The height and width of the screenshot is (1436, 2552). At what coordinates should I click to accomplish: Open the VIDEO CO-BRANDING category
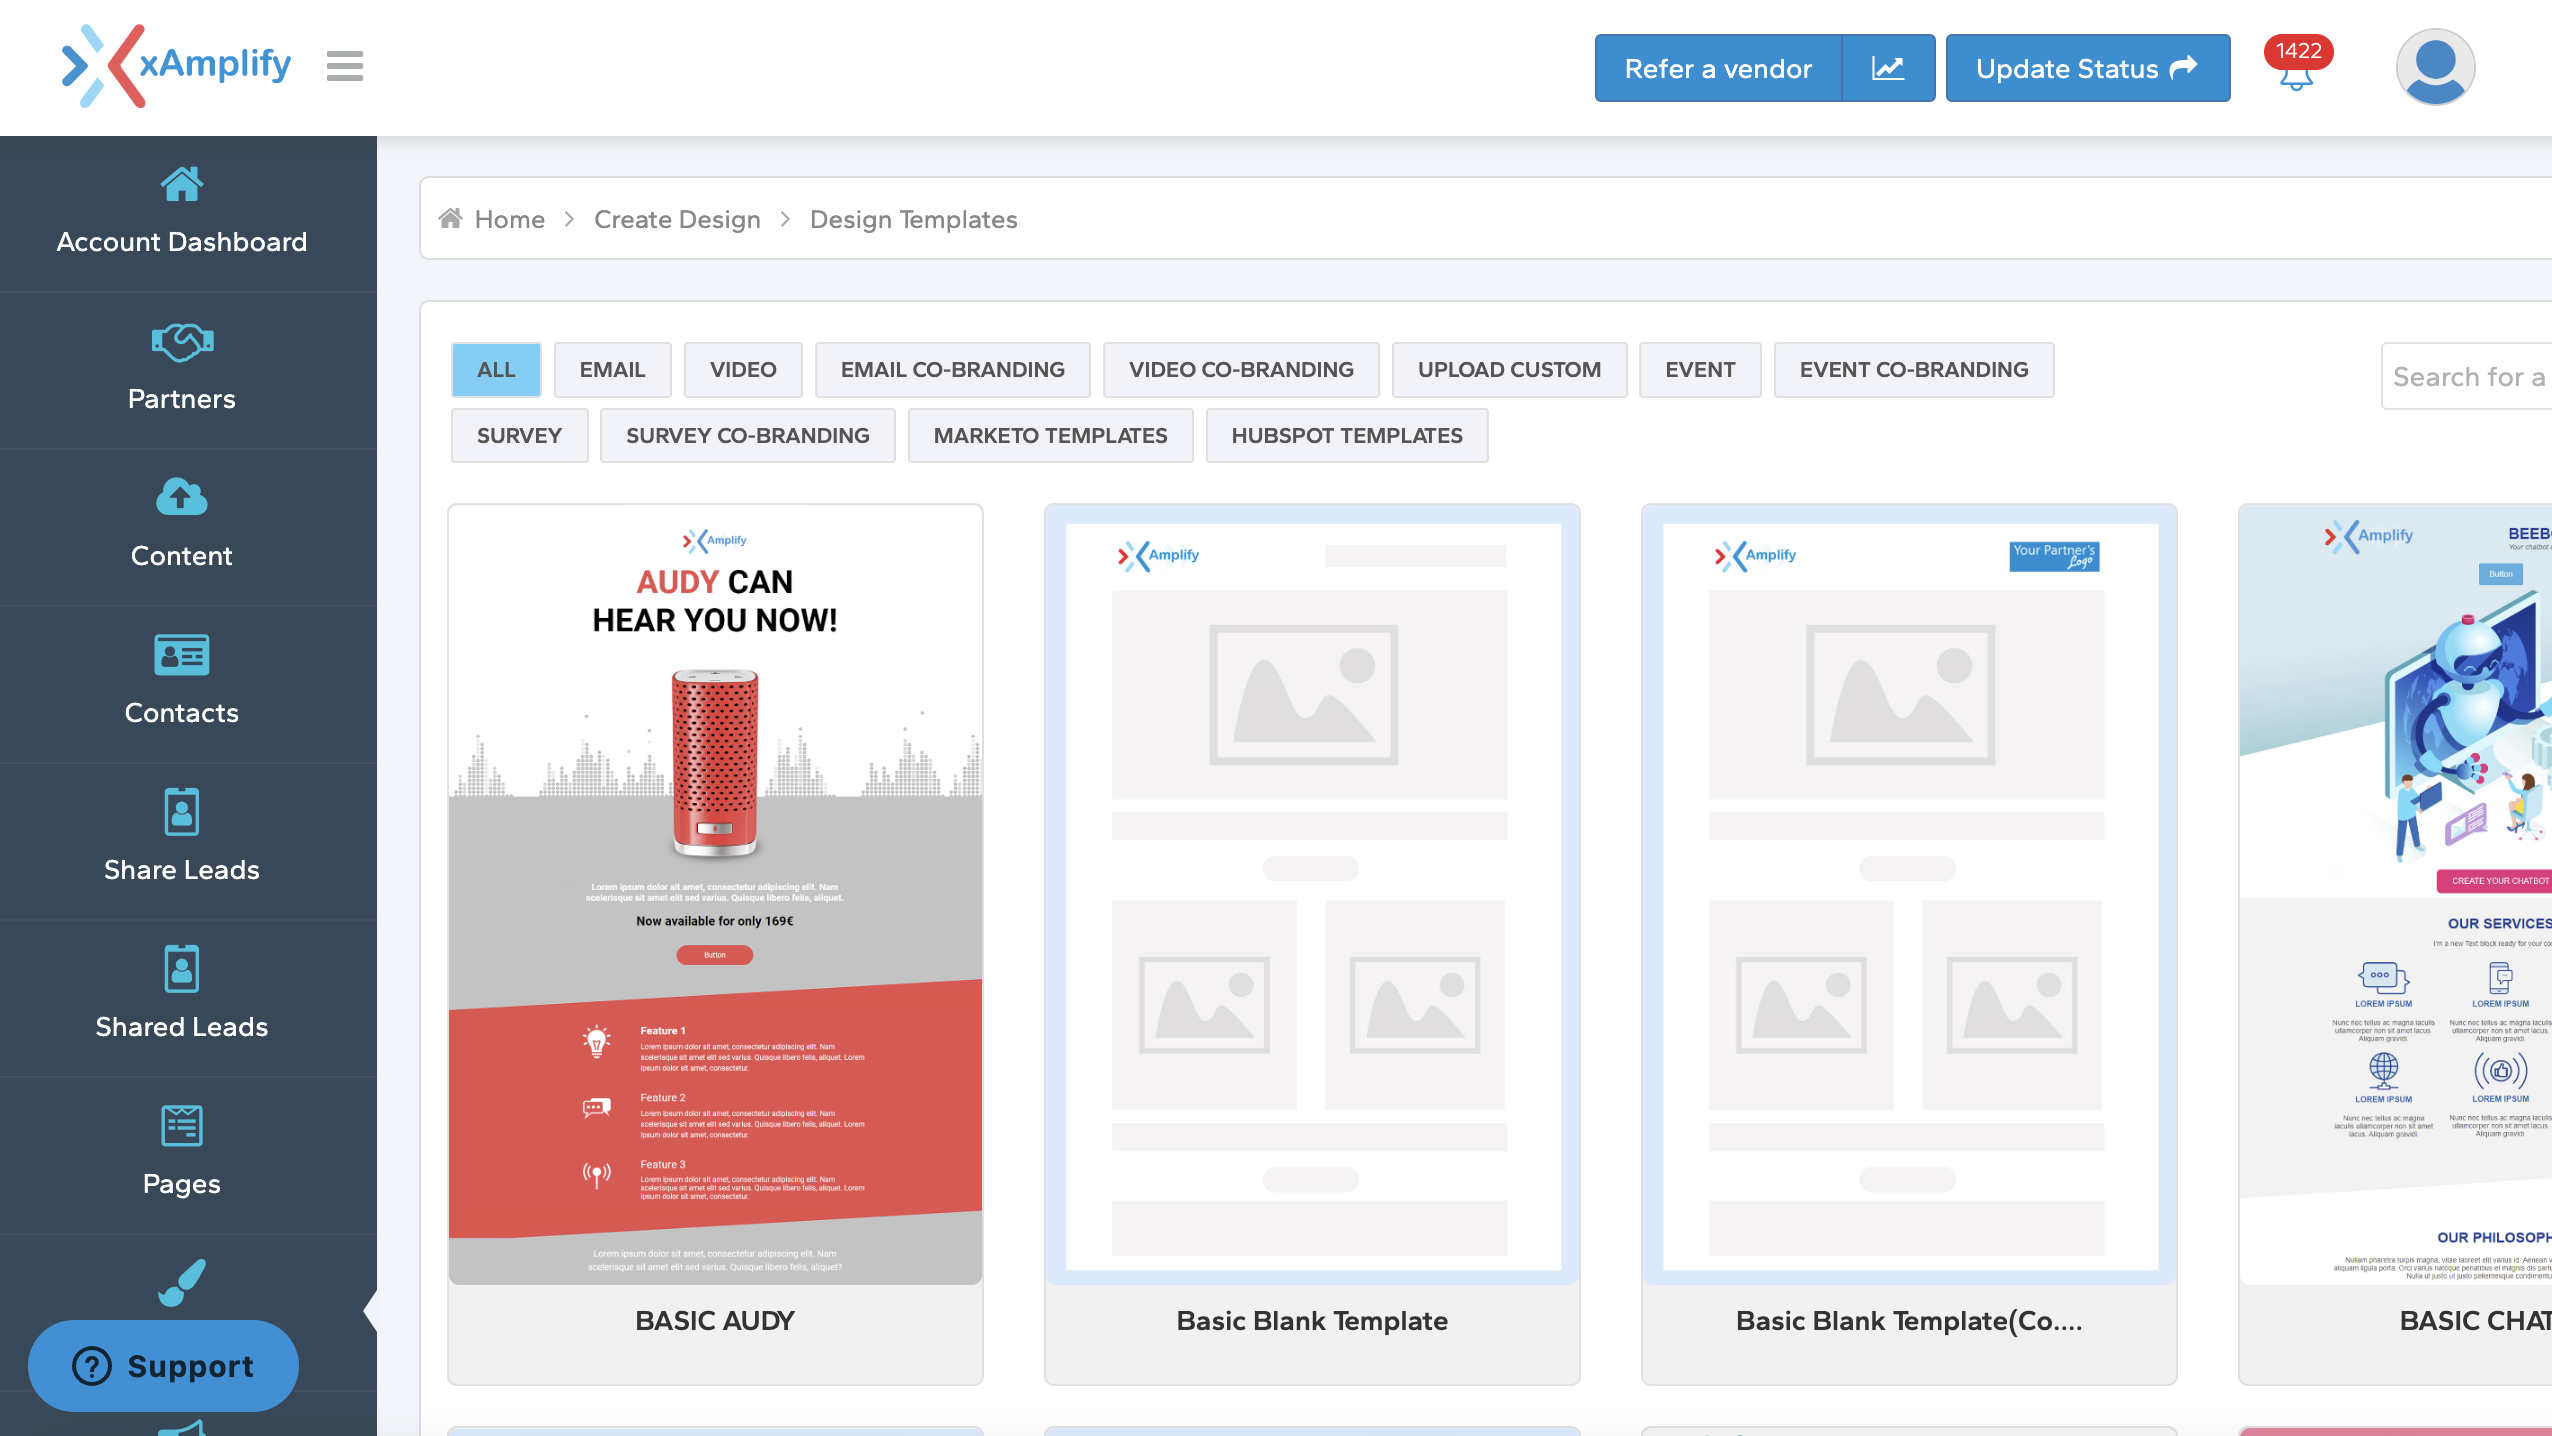pyautogui.click(x=1240, y=369)
